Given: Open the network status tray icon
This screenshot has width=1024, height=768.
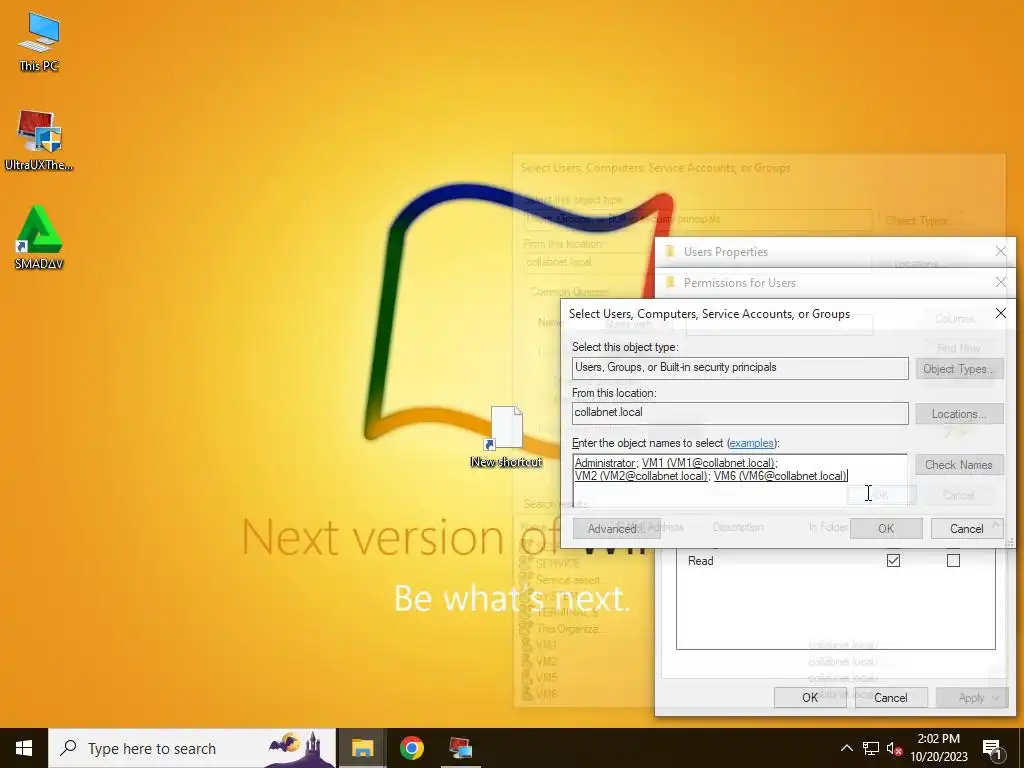Looking at the screenshot, I should (871, 748).
